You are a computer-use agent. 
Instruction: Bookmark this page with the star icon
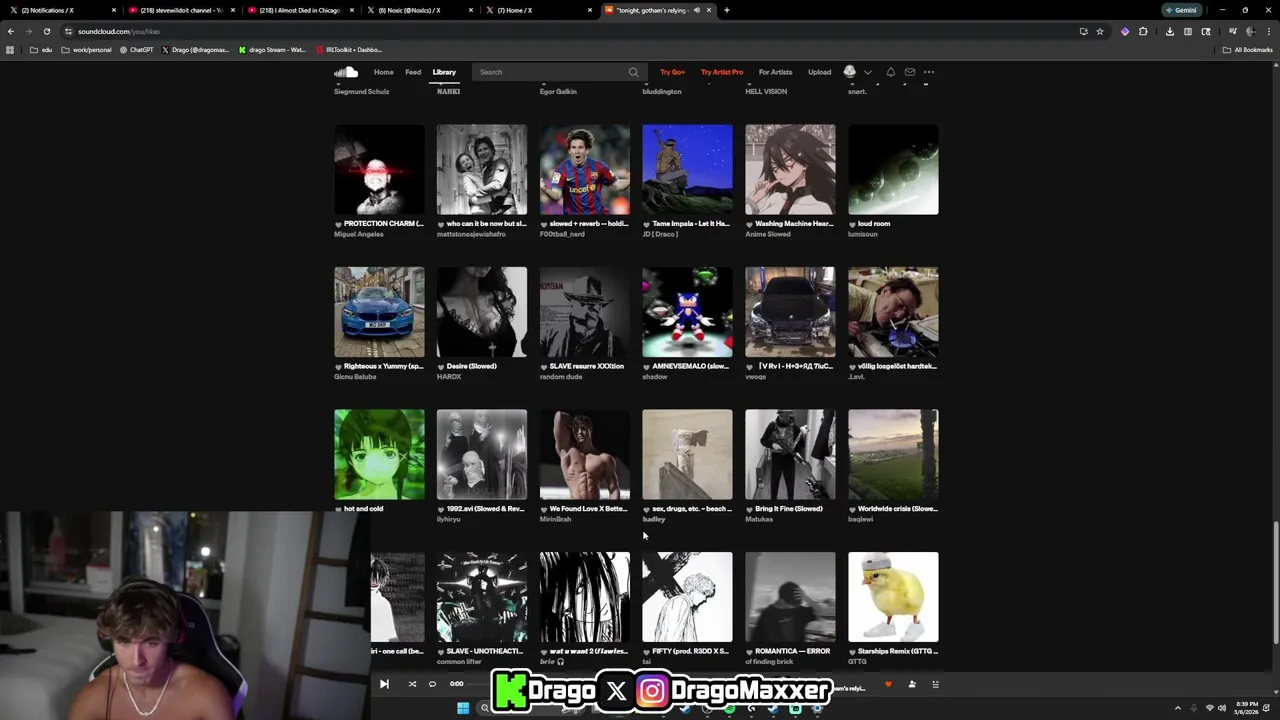1100,31
